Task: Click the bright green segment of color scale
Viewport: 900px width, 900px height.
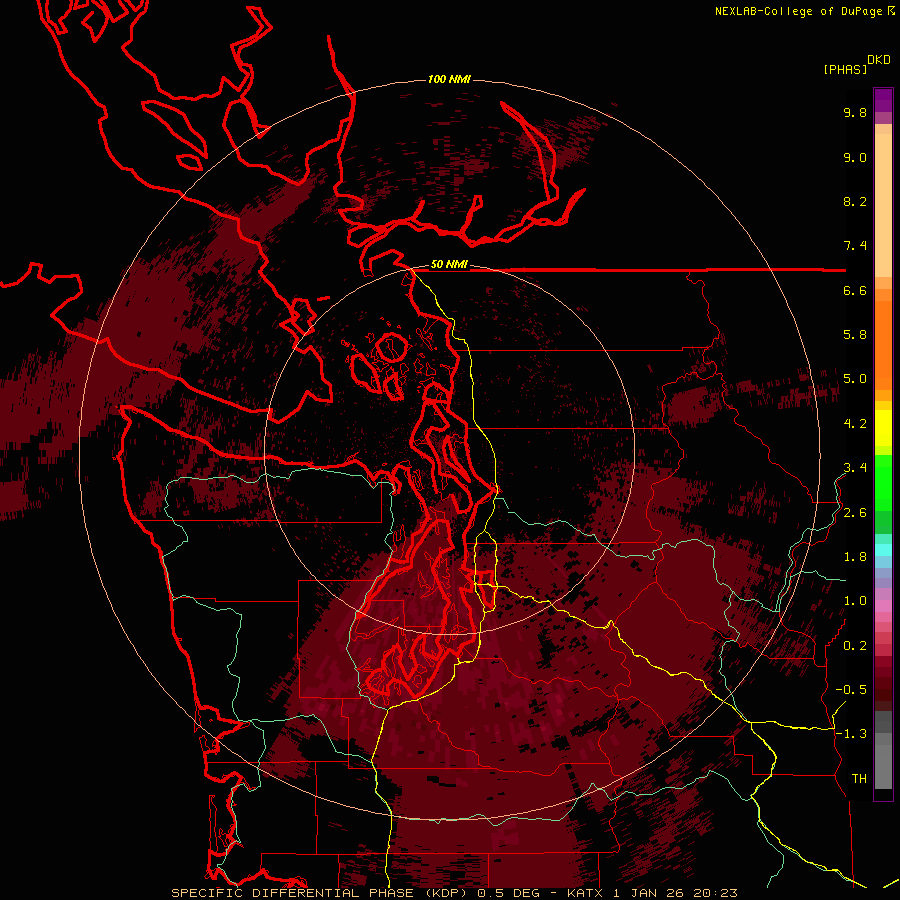Action: 883,482
